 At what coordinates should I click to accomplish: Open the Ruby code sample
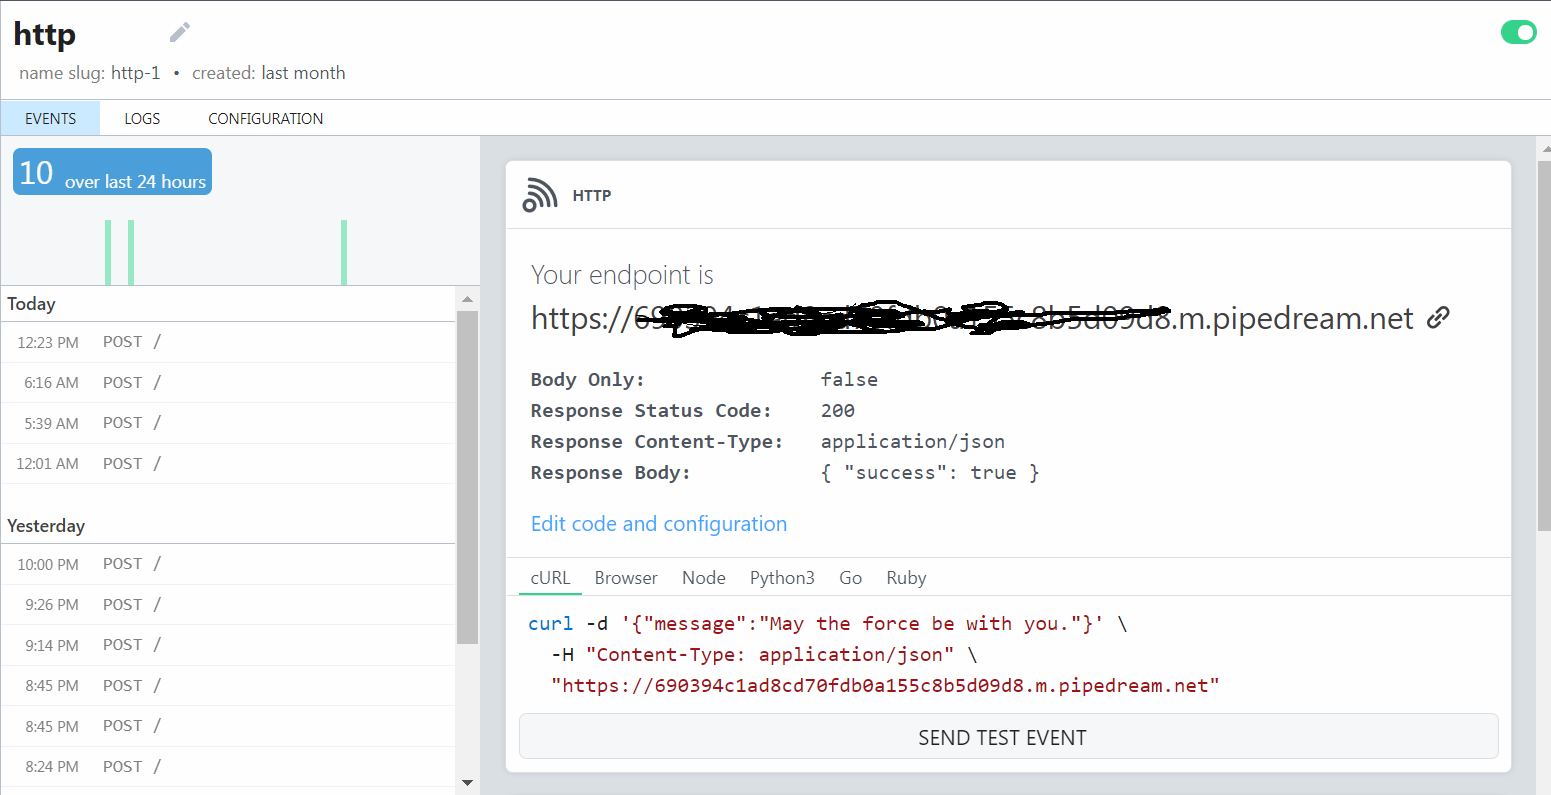(x=905, y=577)
